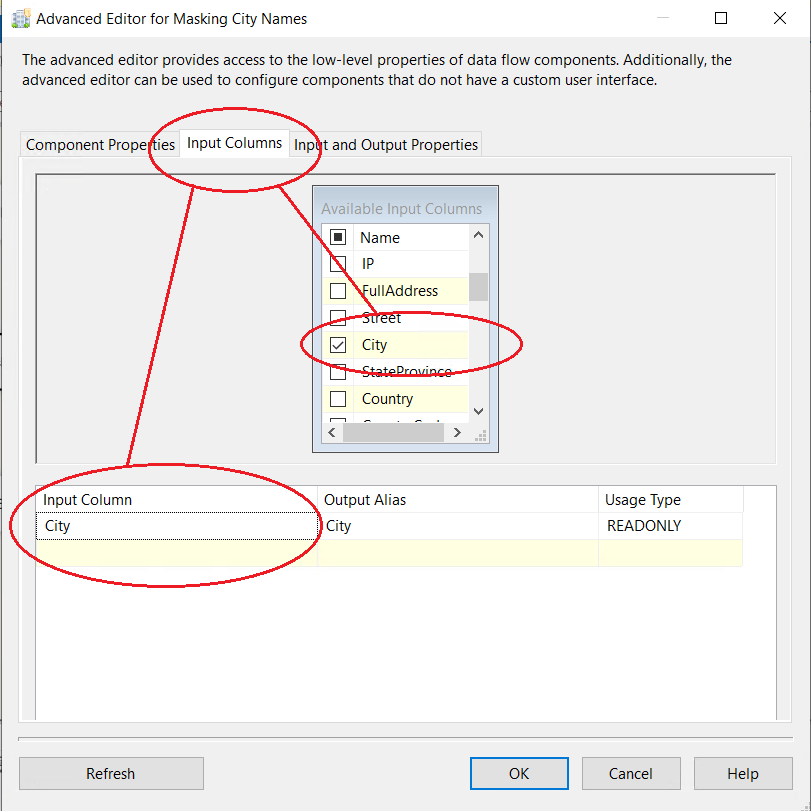The image size is (811, 811).
Task: Toggle the Name select-all checkbox
Action: pos(338,238)
